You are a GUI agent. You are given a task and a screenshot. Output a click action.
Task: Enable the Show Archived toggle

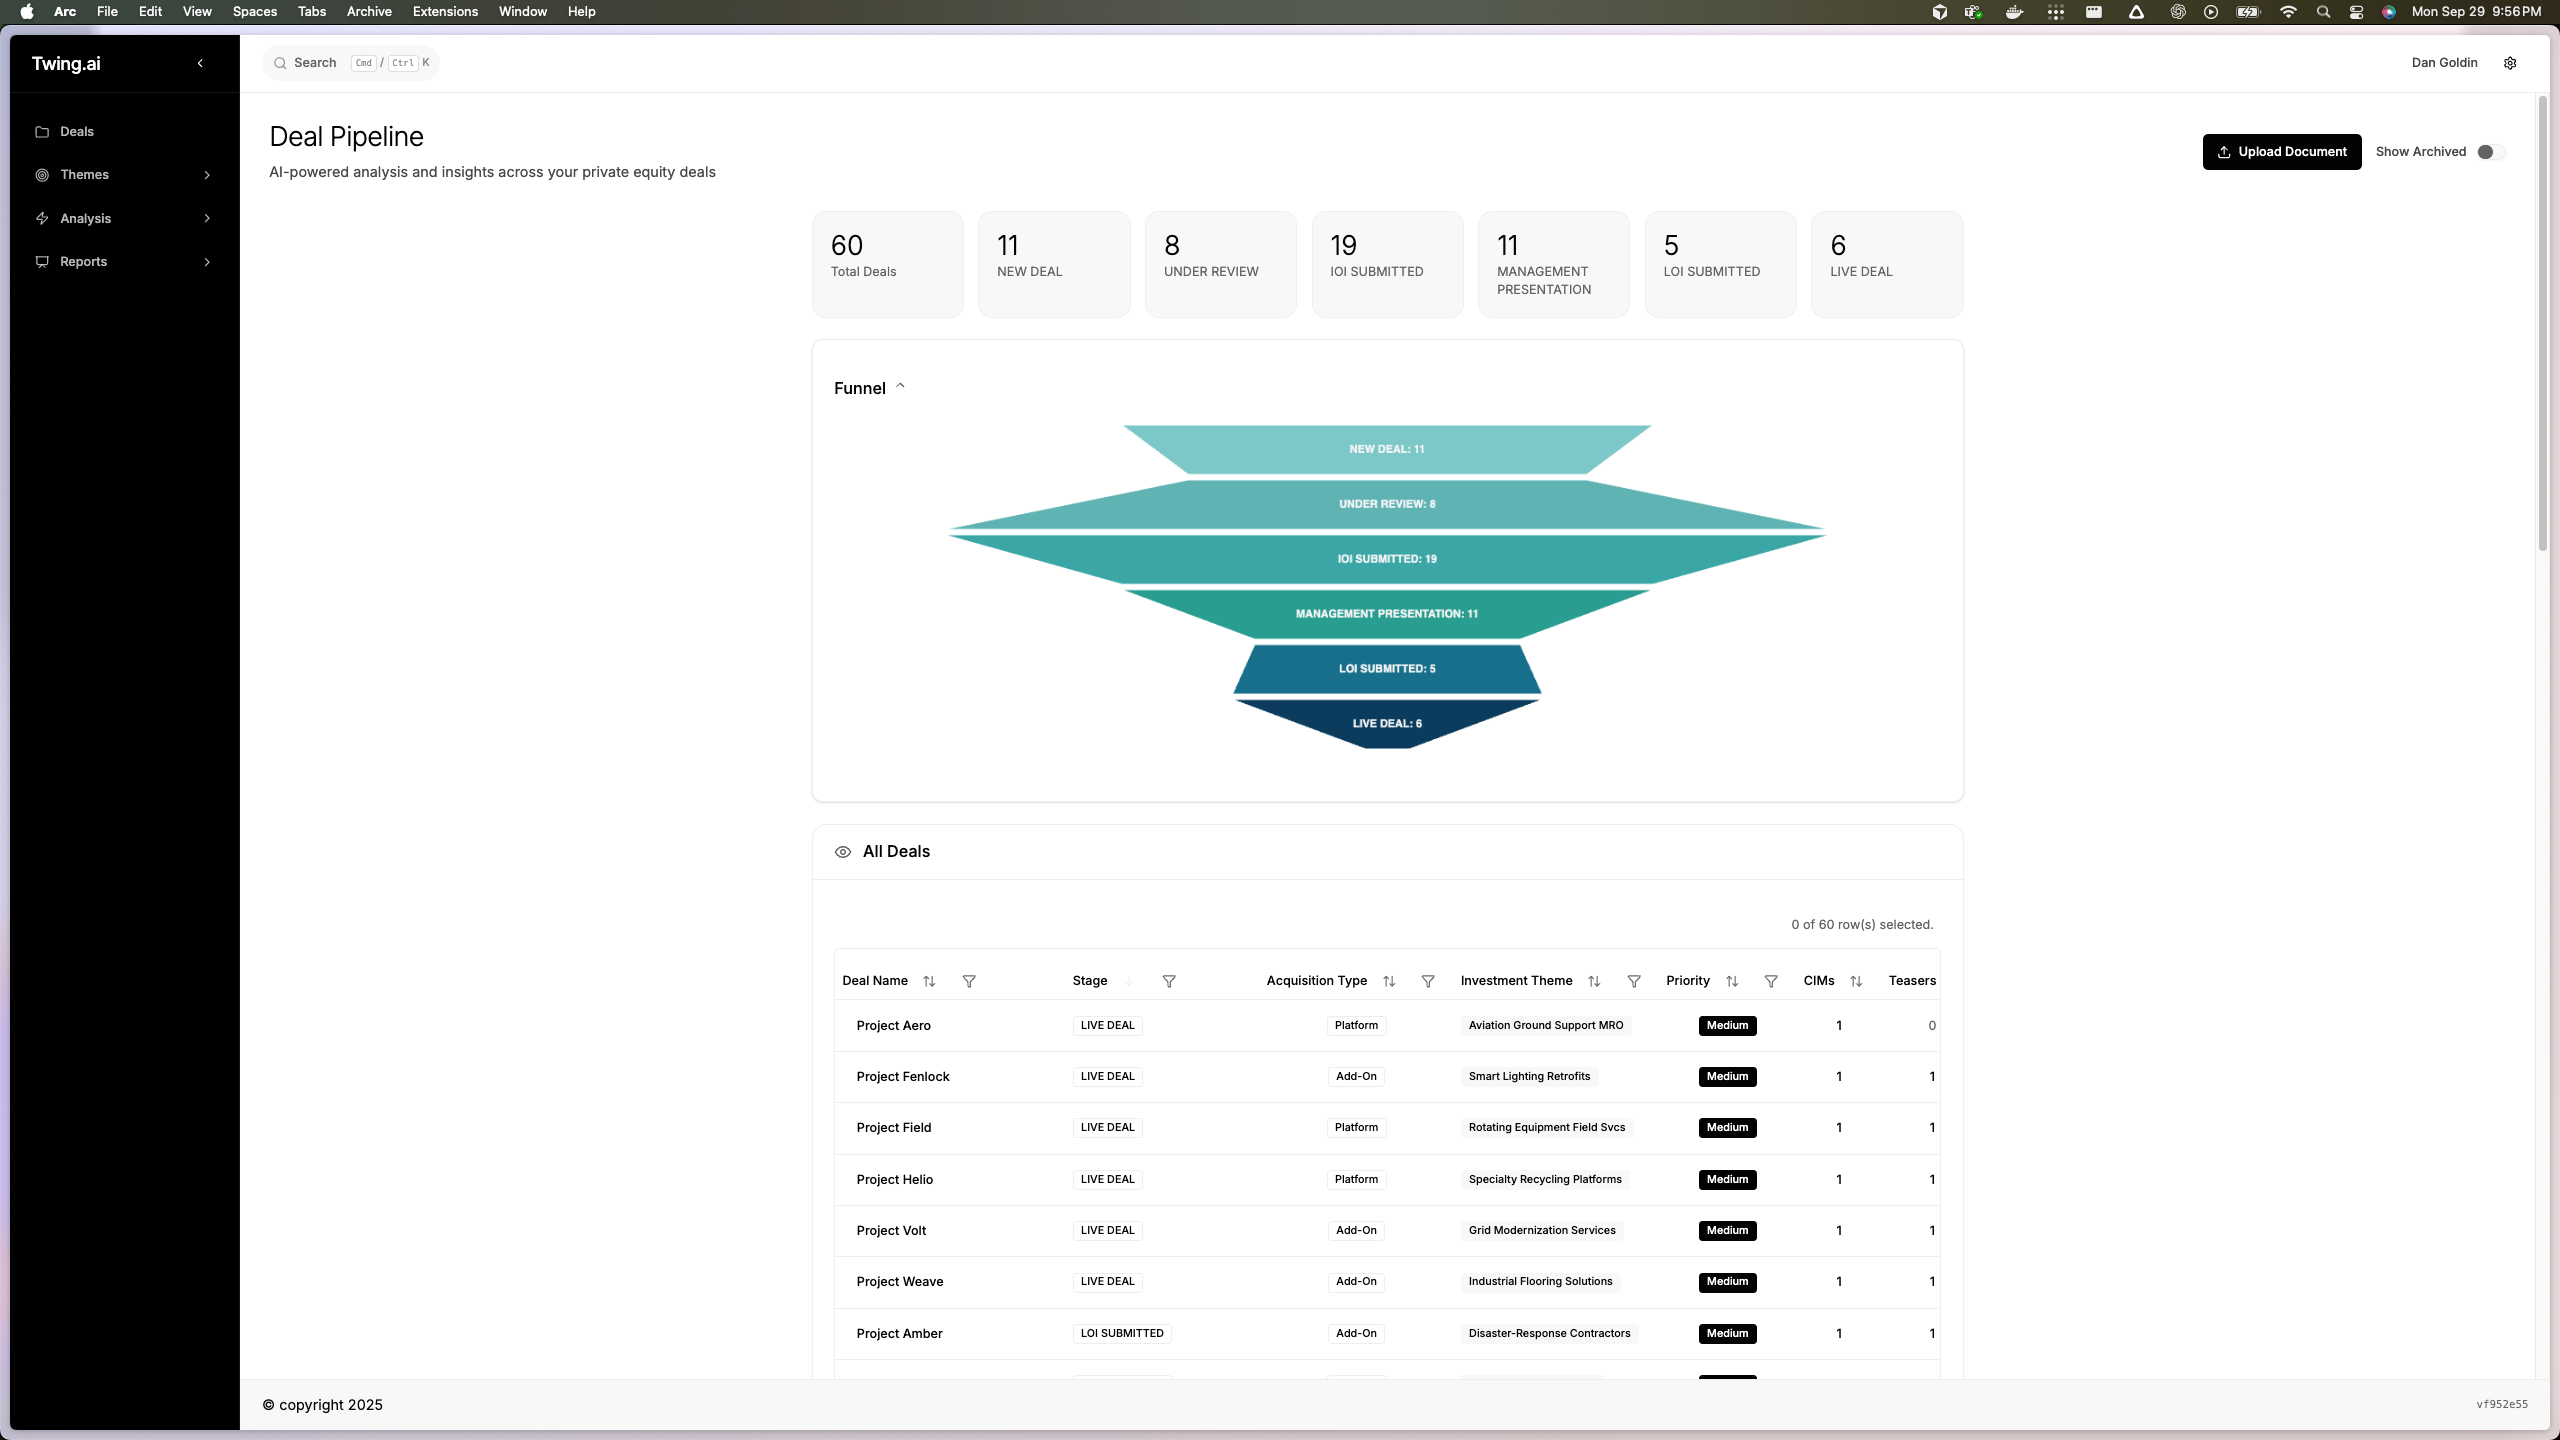[x=2488, y=152]
